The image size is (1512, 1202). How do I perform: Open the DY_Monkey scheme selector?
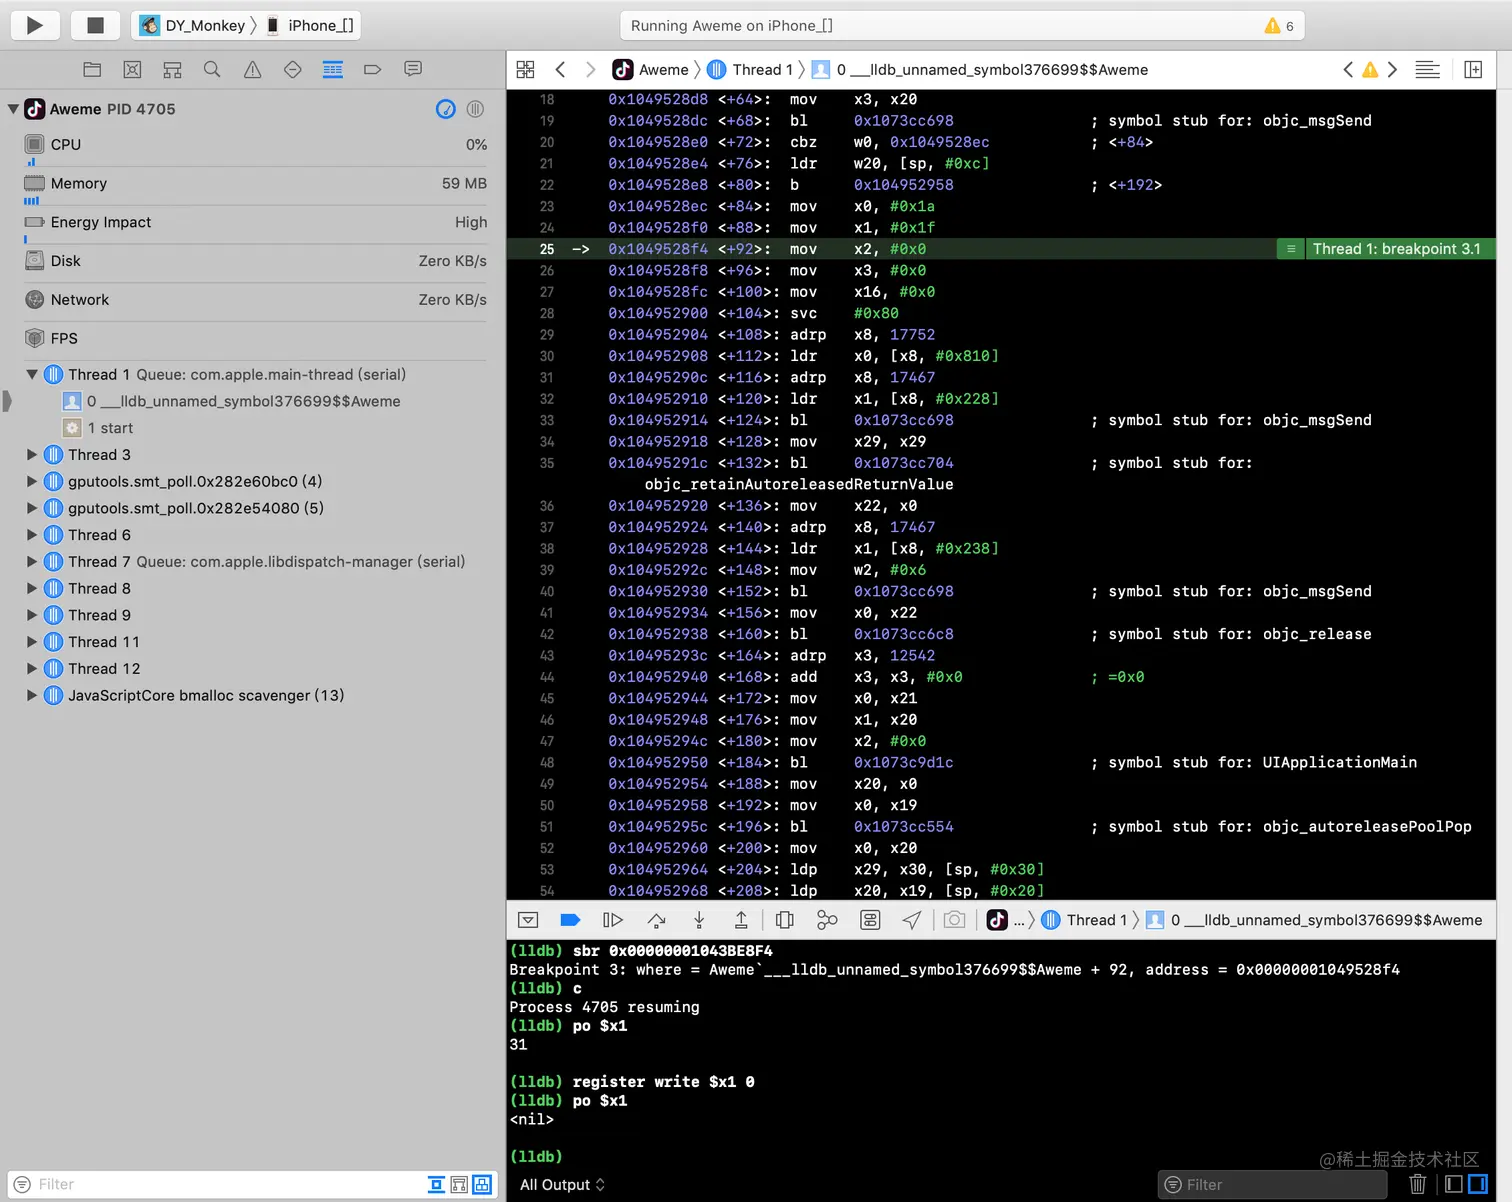[x=195, y=25]
